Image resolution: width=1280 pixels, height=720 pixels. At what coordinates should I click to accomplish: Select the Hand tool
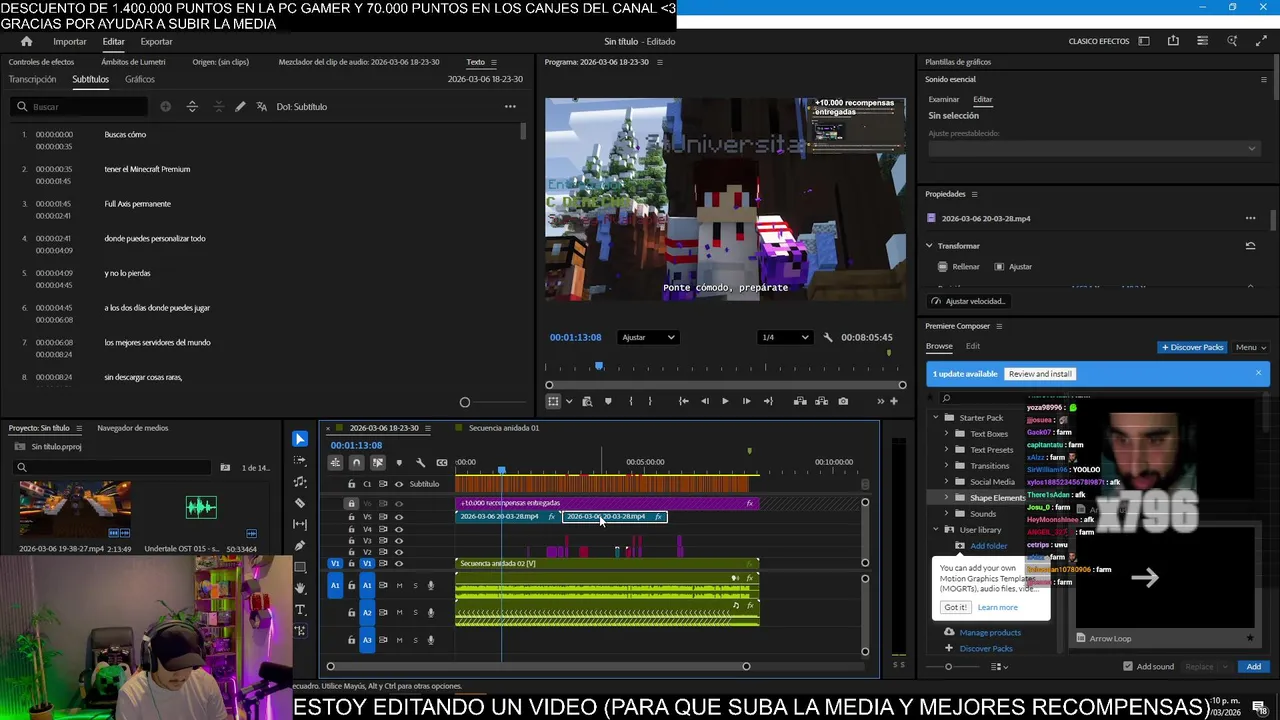click(x=300, y=588)
